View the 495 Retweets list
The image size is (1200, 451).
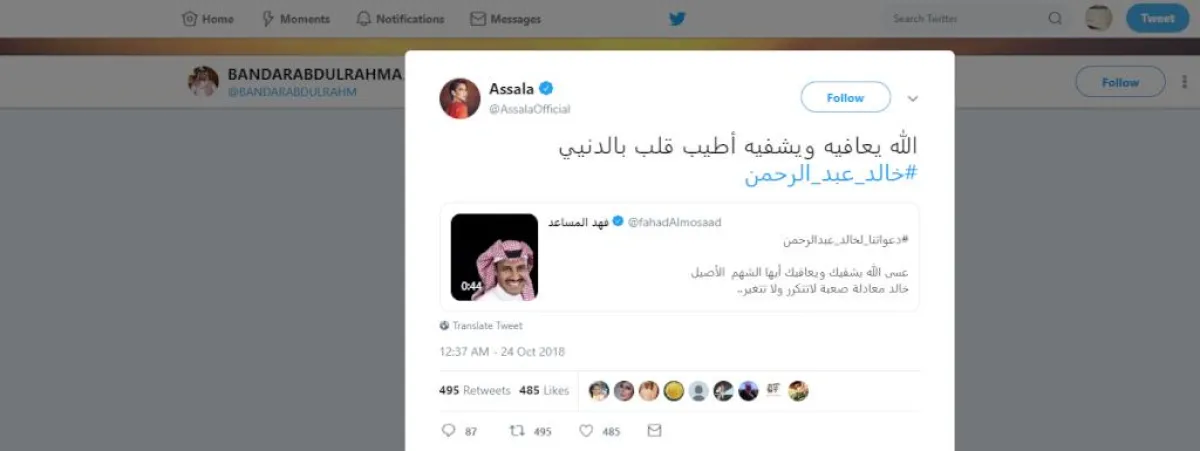click(x=474, y=390)
